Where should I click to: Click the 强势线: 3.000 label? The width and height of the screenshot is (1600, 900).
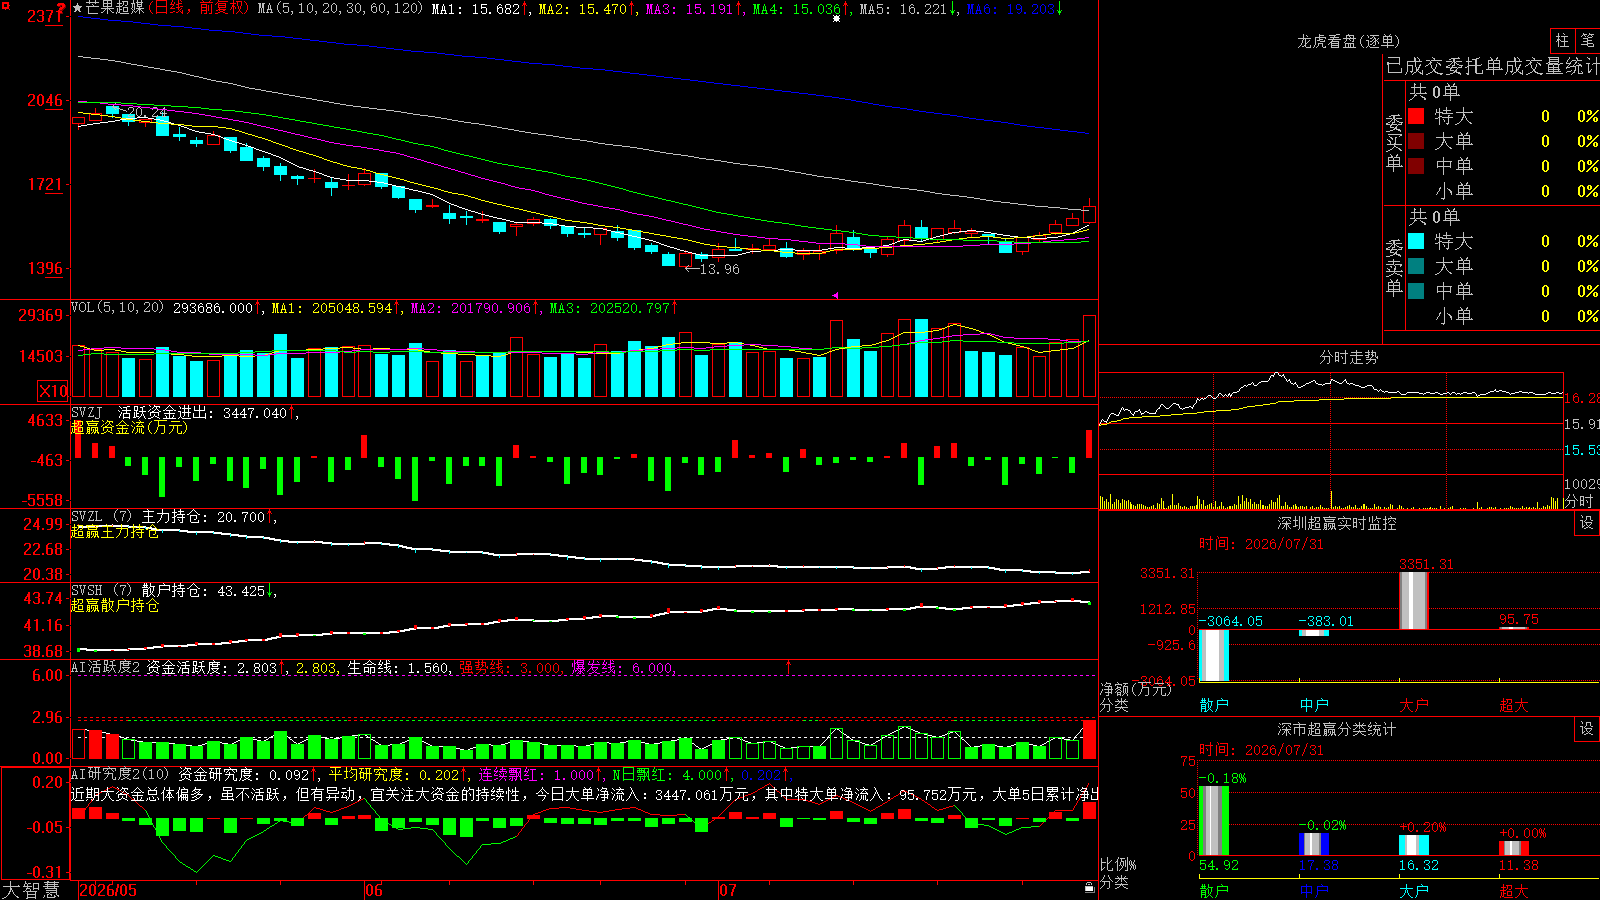click(510, 667)
